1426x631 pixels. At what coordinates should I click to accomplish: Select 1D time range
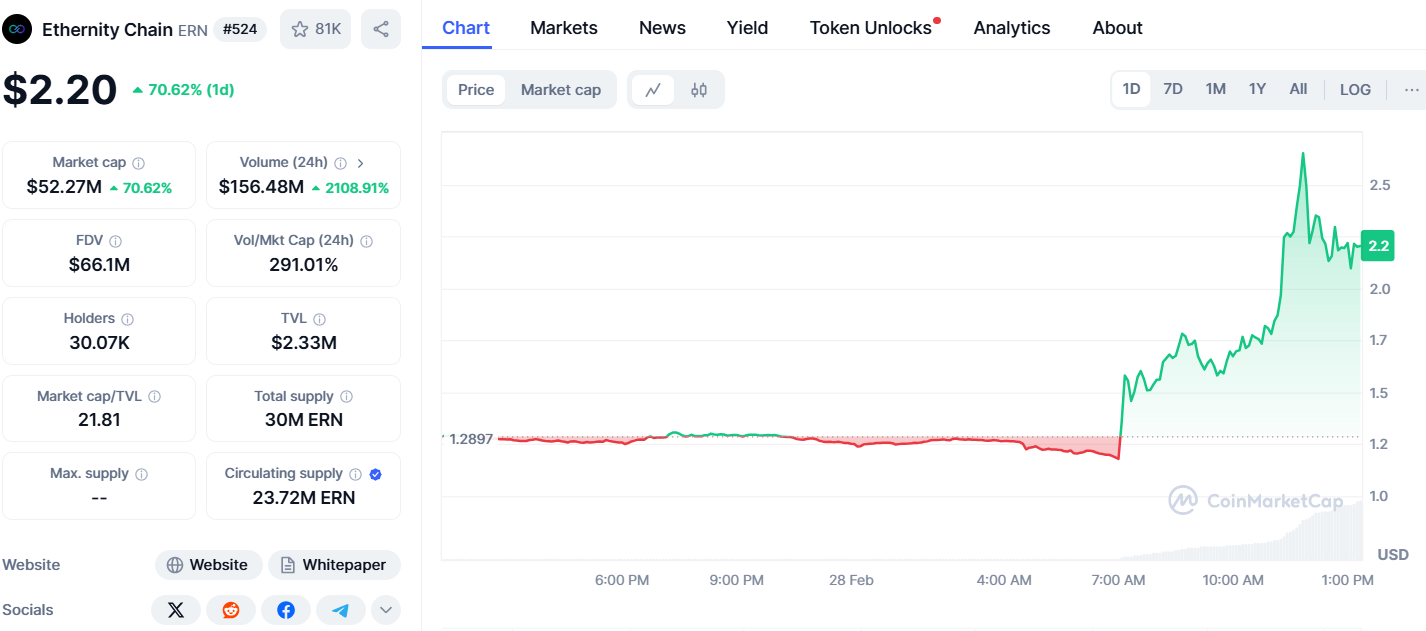pos(1131,89)
